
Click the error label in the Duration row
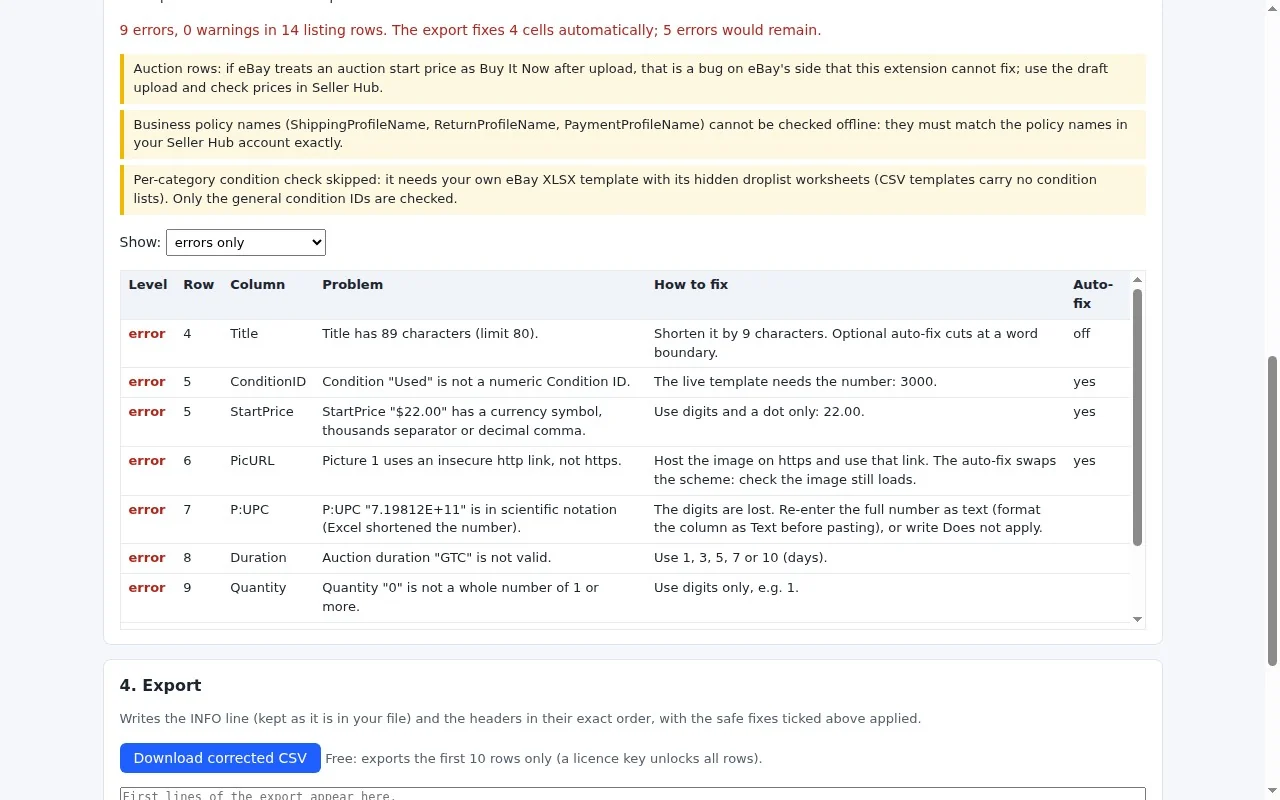click(x=147, y=558)
